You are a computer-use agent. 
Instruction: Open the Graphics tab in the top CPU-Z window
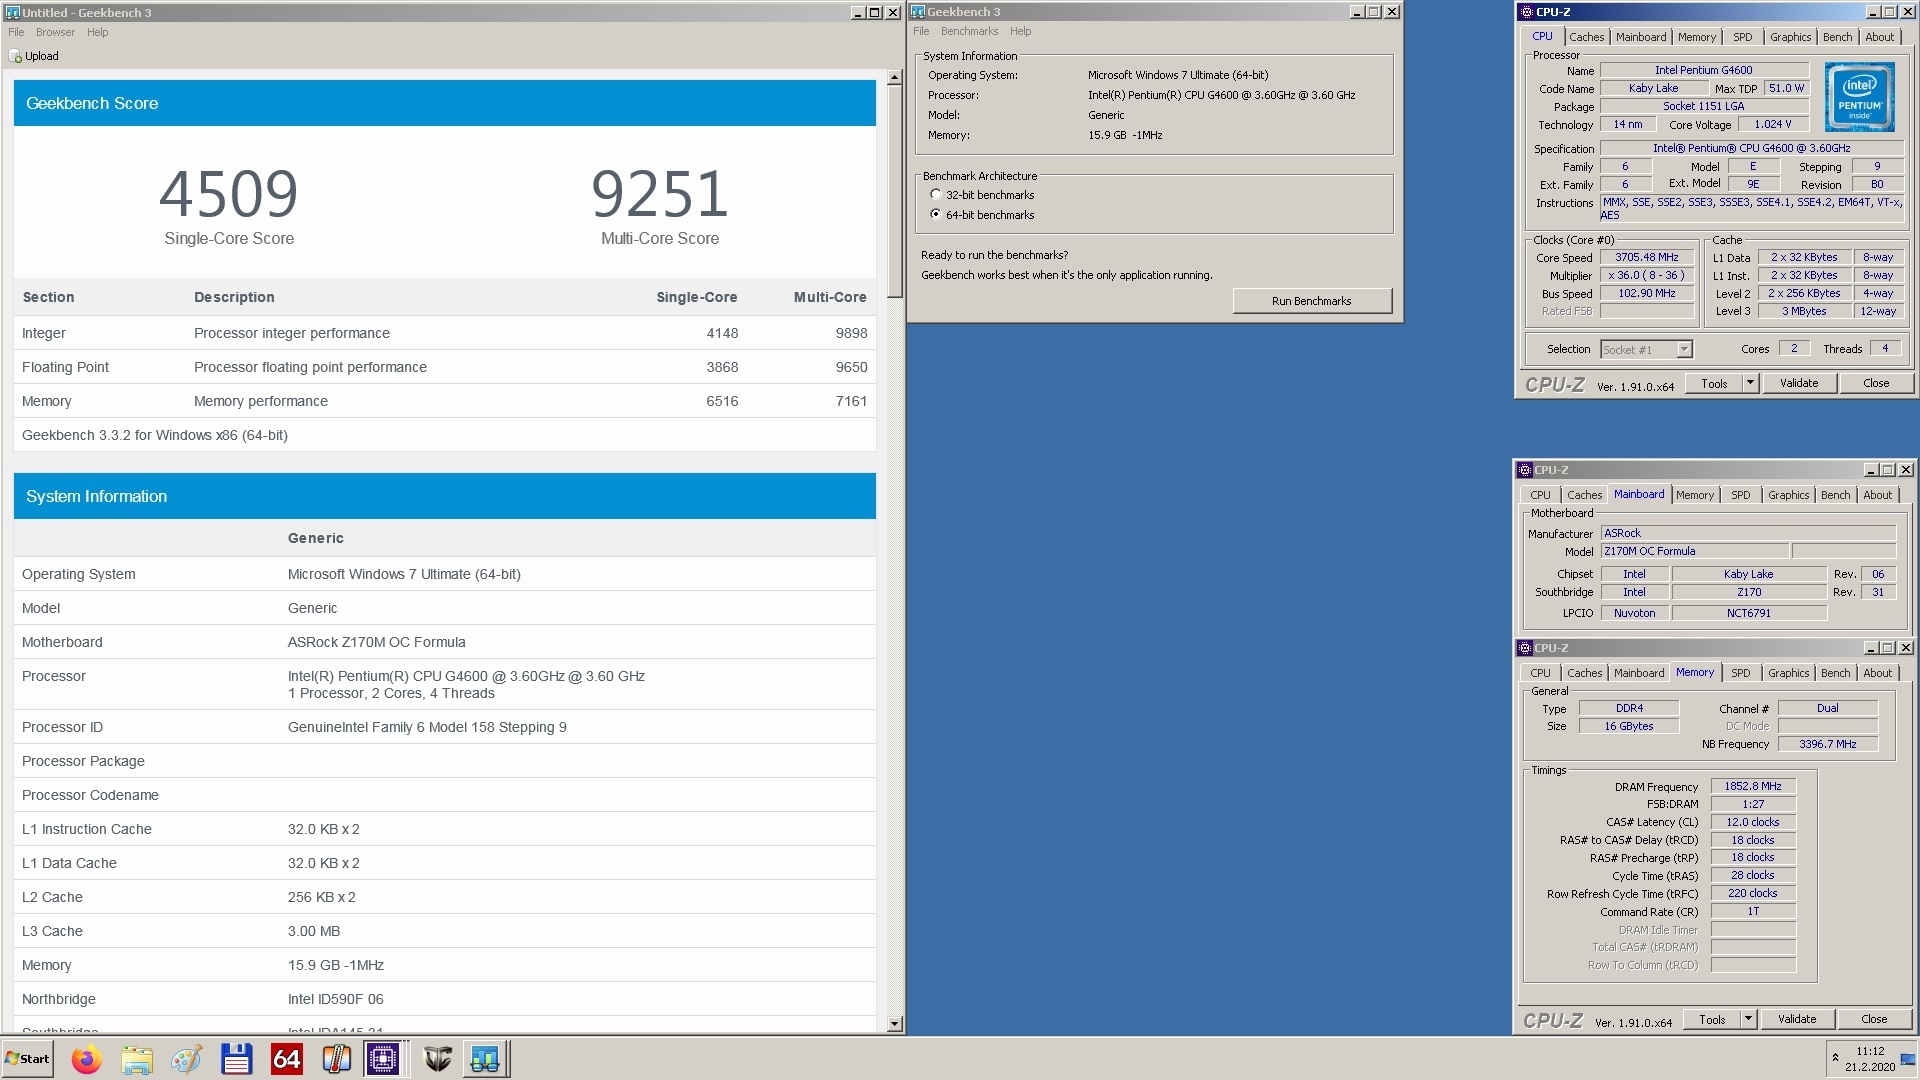[x=1790, y=37]
